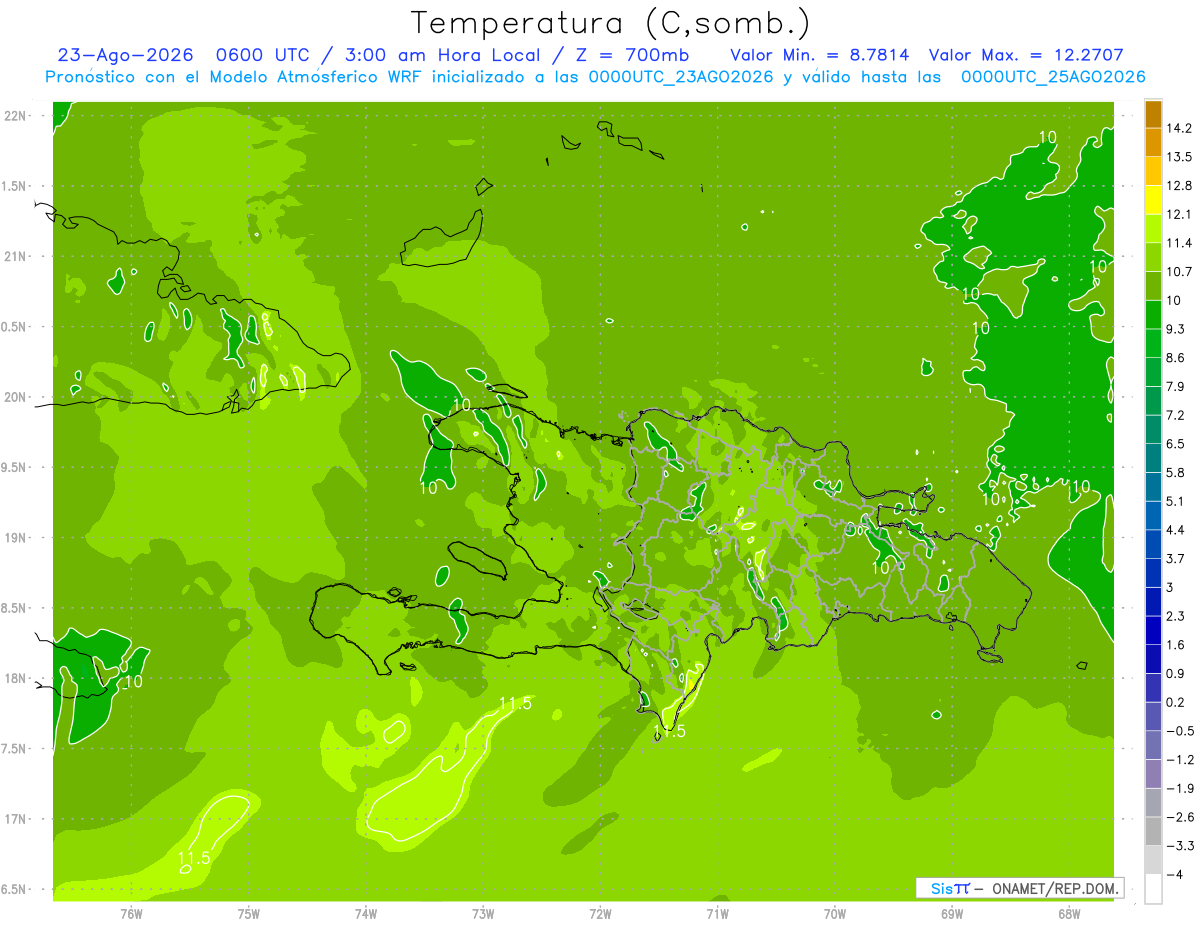Pick the gray swatch between -3.3 and -2.6
1200x927 pixels.
click(1153, 831)
